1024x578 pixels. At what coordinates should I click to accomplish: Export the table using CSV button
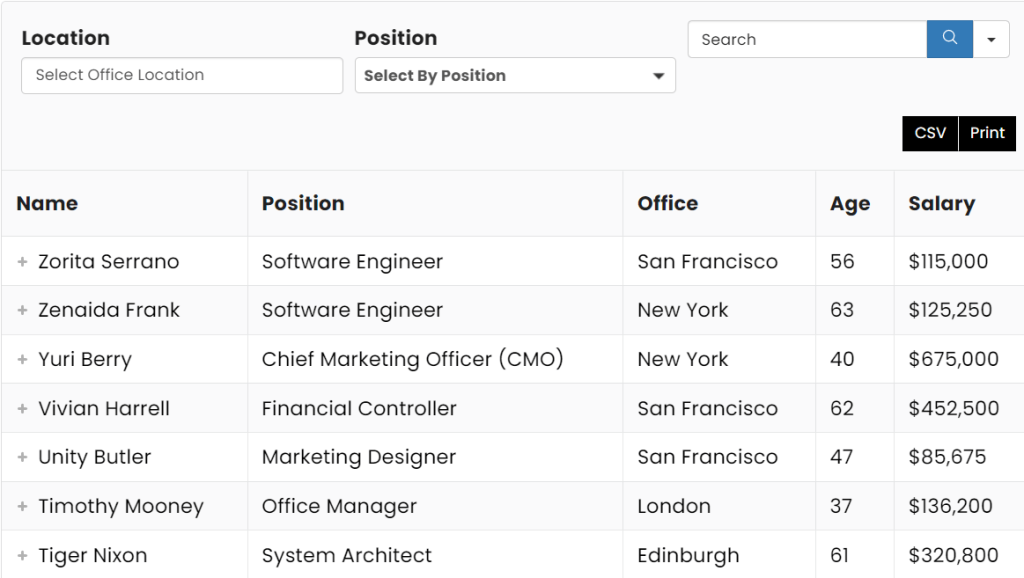(930, 133)
